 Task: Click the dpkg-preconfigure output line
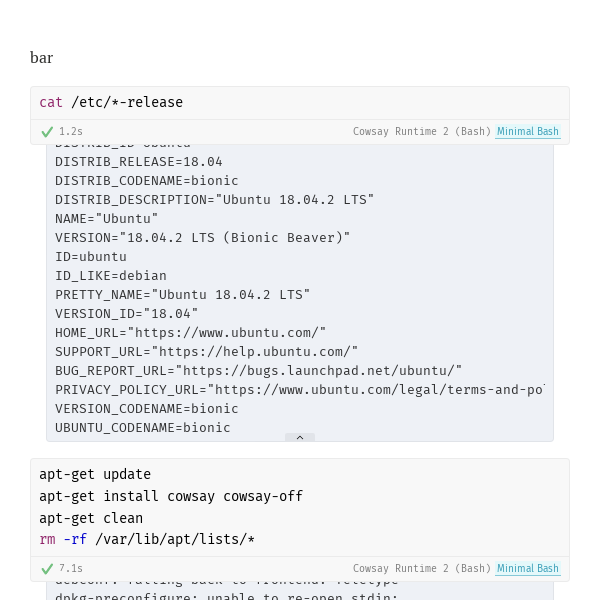click(226, 596)
